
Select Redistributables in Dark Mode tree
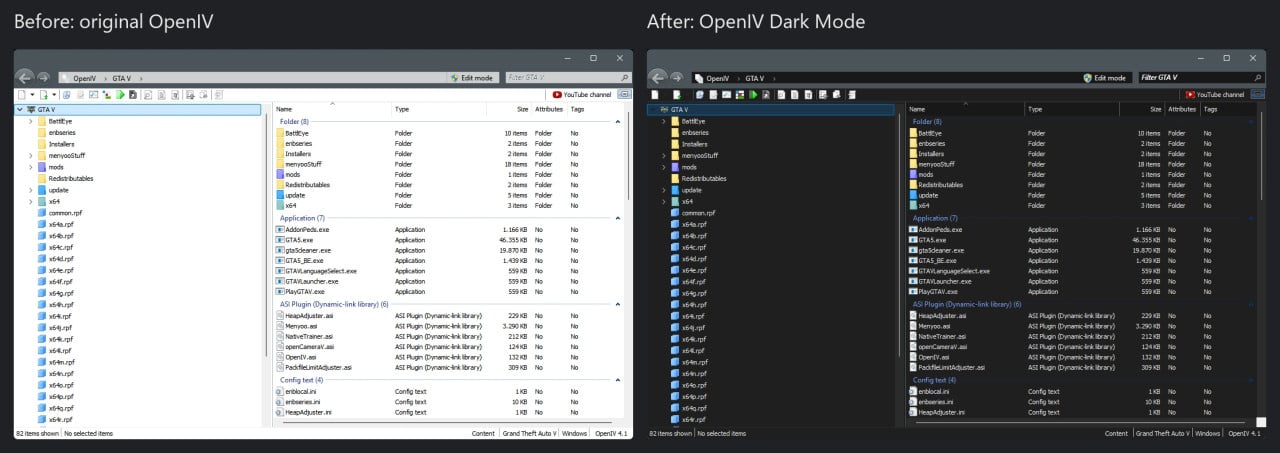704,178
